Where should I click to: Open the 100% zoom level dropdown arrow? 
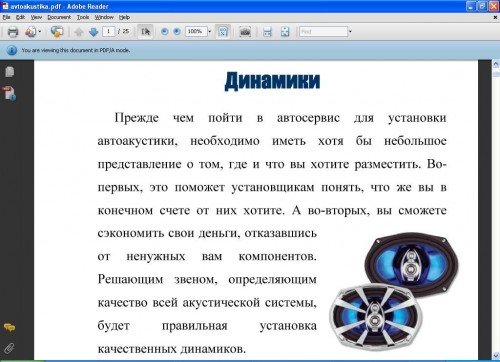(x=210, y=32)
